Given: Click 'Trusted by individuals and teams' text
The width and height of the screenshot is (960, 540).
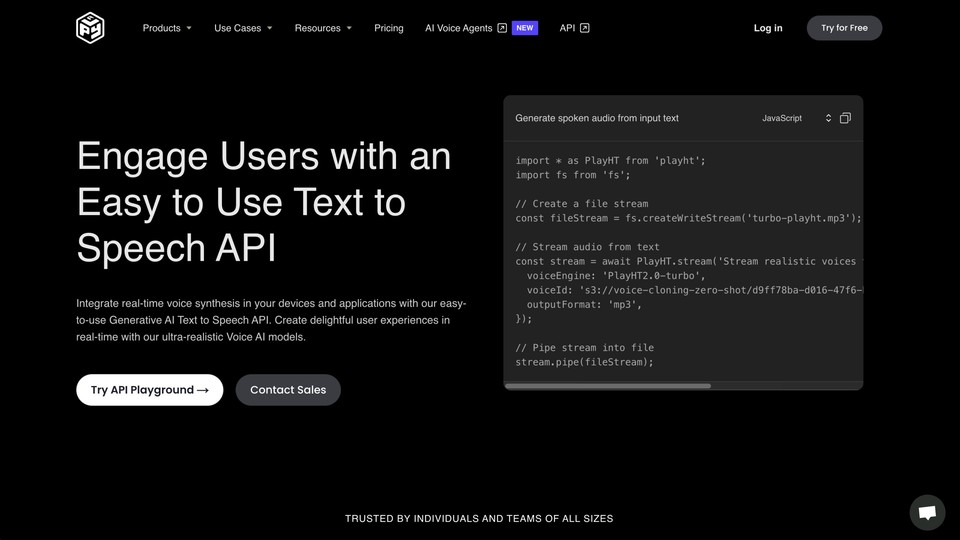Looking at the screenshot, I should (x=479, y=519).
